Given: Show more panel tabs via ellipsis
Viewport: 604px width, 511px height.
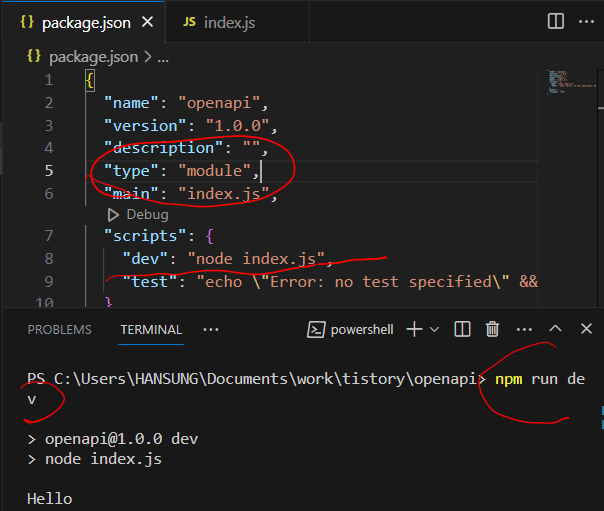Looking at the screenshot, I should click(x=211, y=330).
